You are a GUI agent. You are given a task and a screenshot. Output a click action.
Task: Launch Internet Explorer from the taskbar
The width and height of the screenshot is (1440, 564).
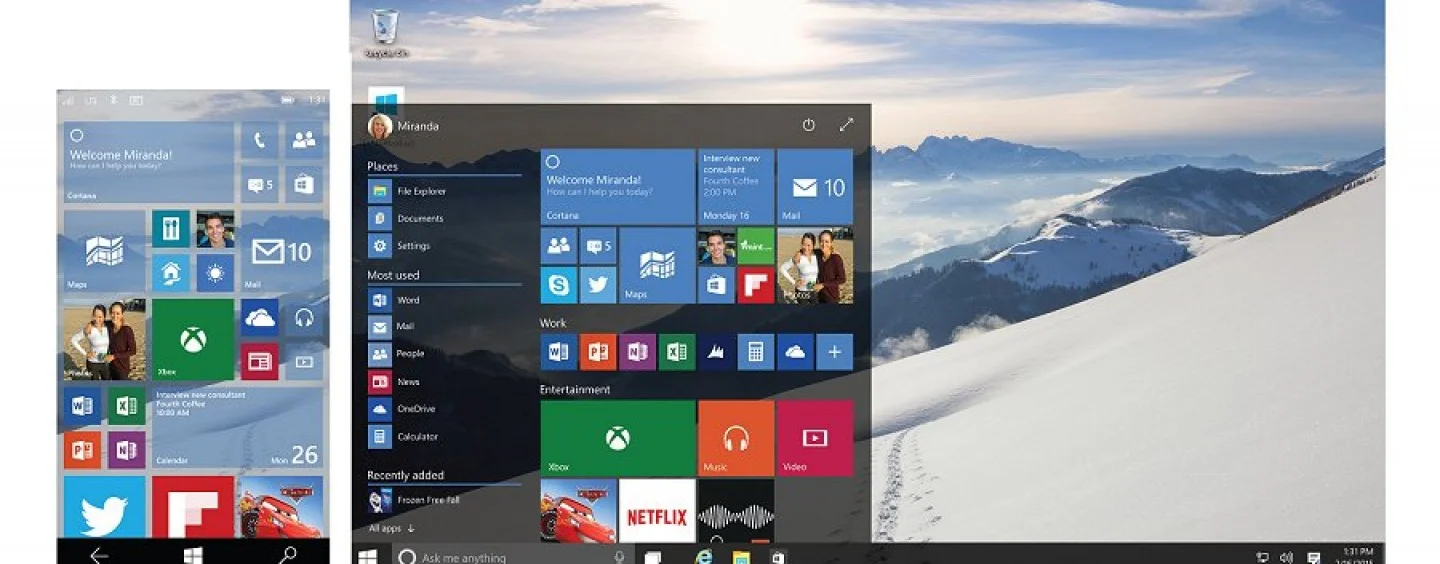[704, 557]
